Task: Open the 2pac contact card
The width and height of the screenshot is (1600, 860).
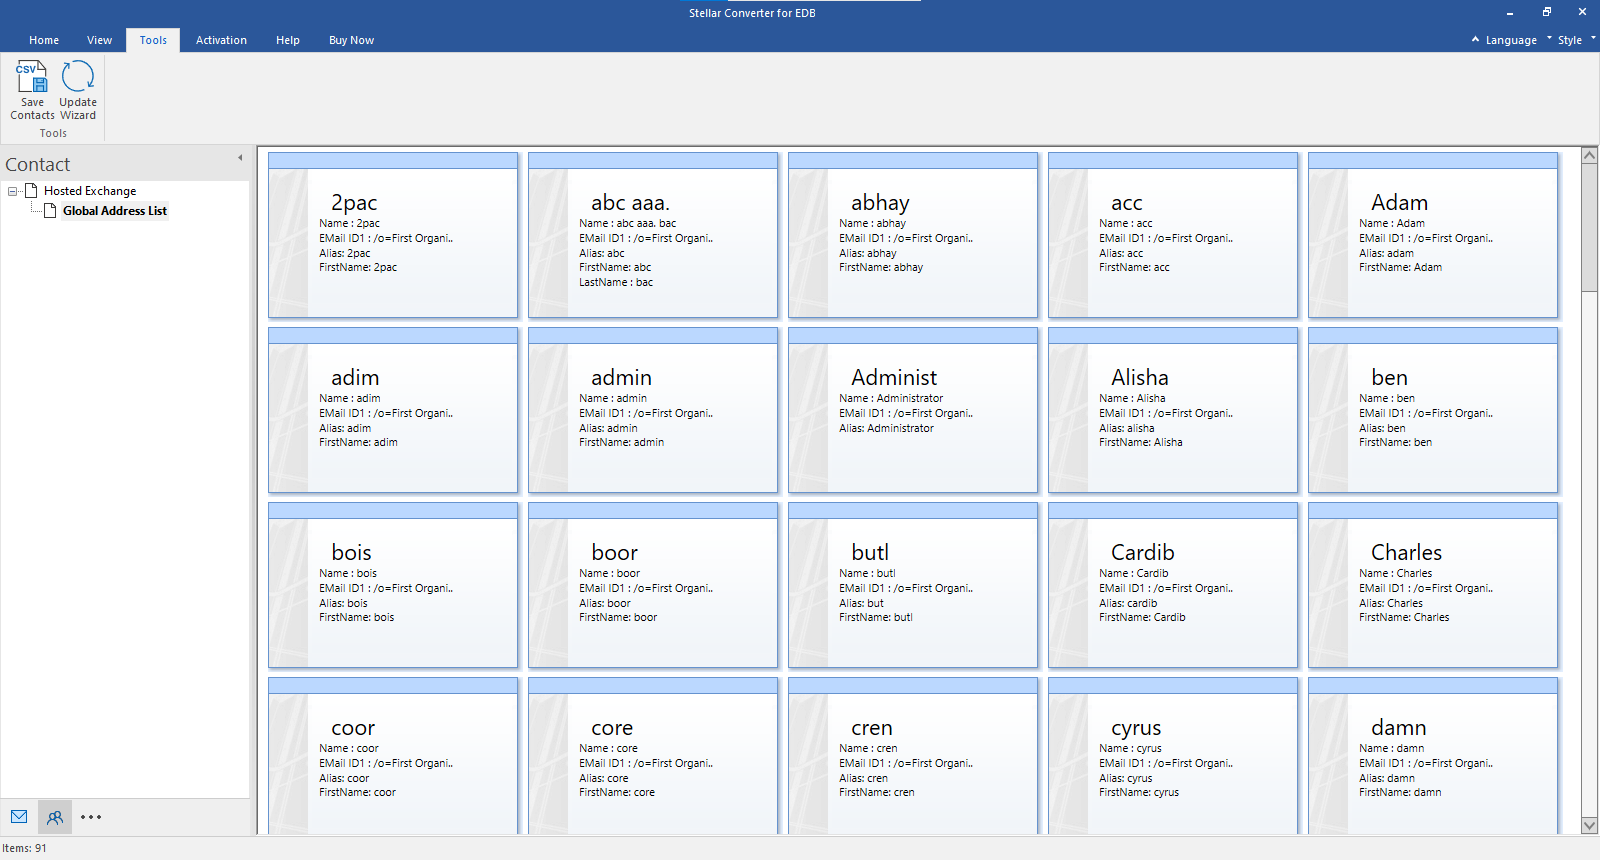Action: coord(393,235)
